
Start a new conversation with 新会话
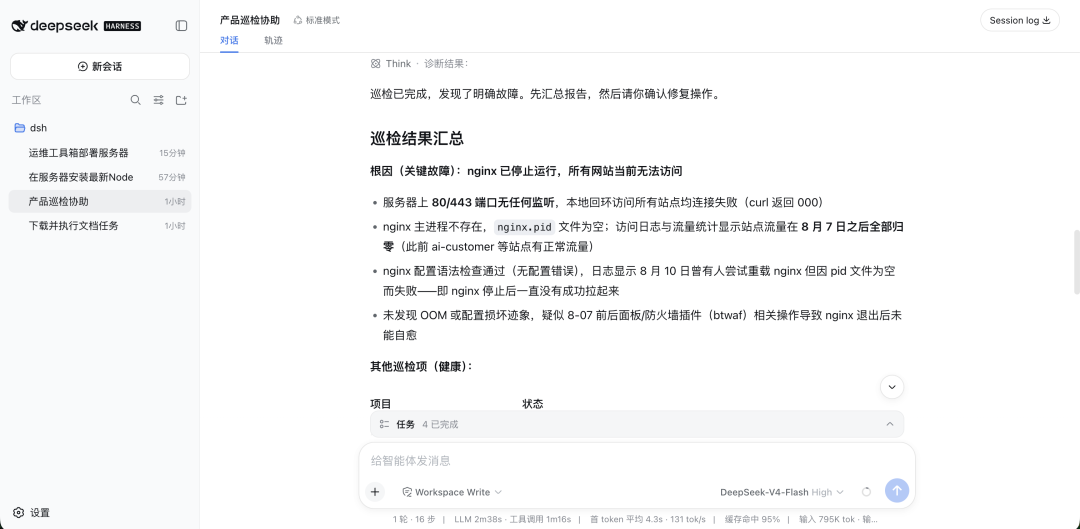click(x=100, y=67)
